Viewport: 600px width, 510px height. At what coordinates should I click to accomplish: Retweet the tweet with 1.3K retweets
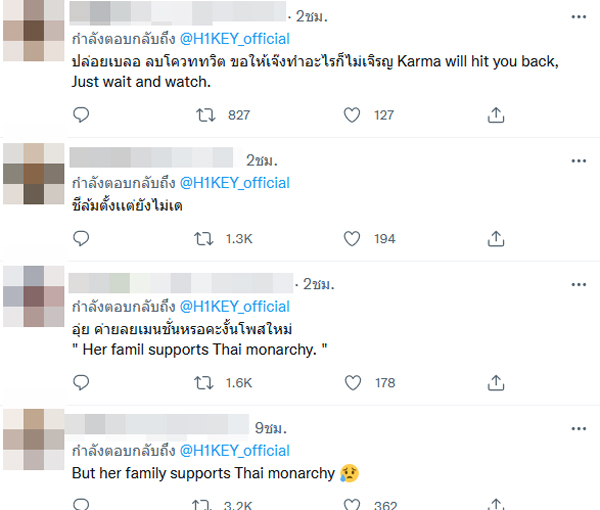(x=204, y=239)
